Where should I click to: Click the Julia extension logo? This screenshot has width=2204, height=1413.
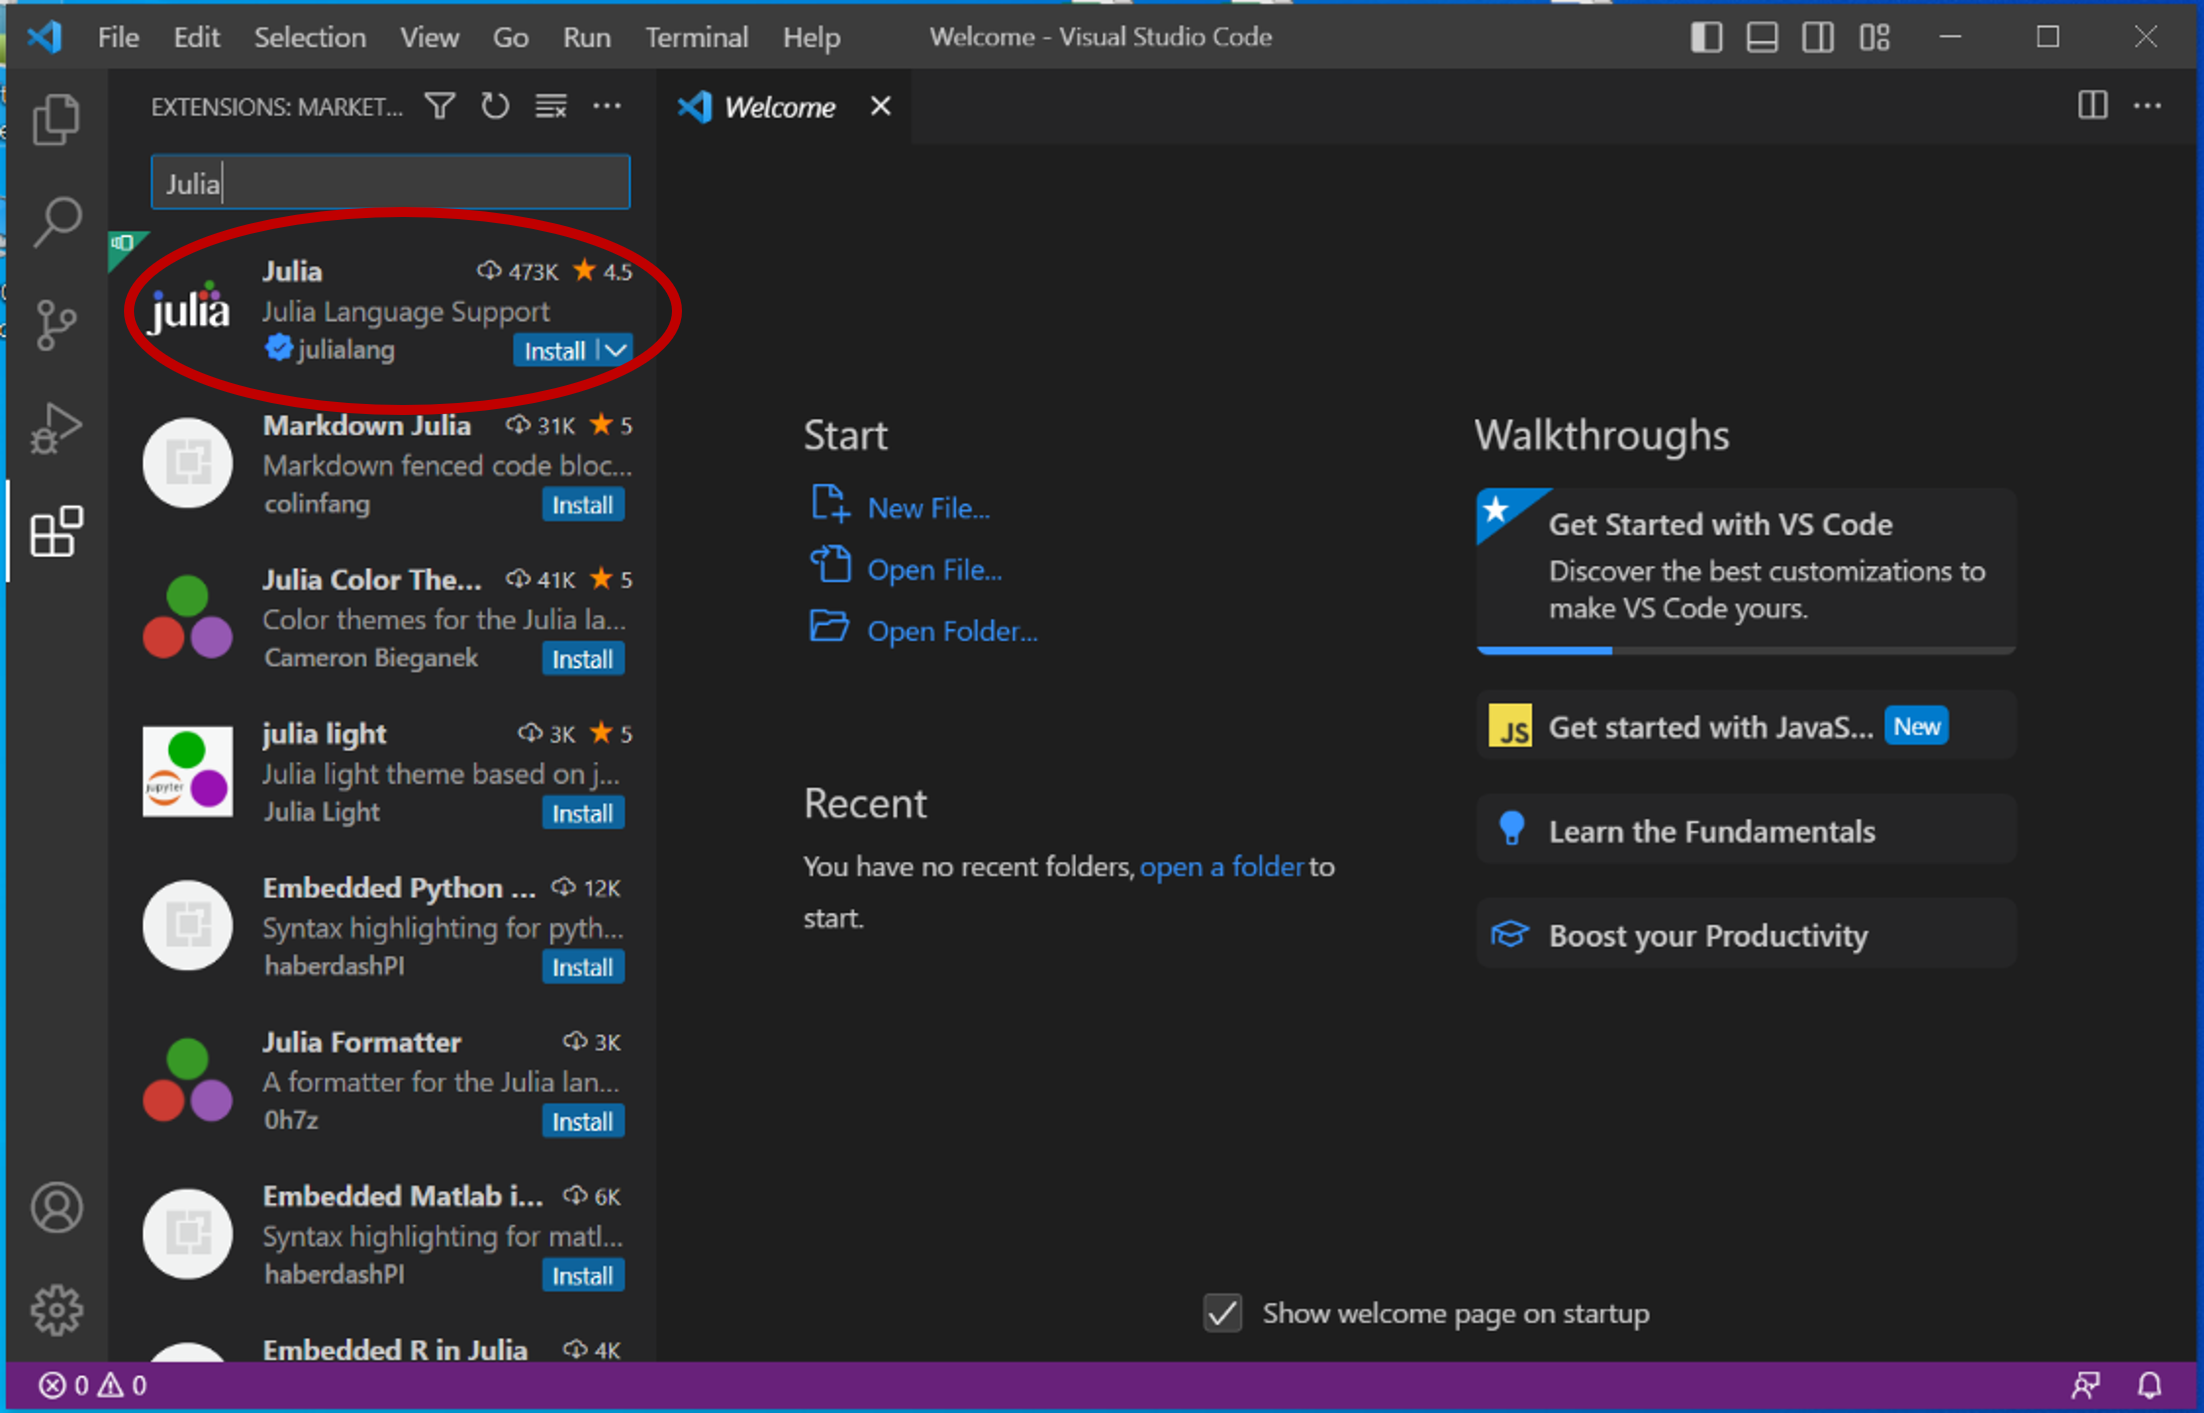click(188, 309)
